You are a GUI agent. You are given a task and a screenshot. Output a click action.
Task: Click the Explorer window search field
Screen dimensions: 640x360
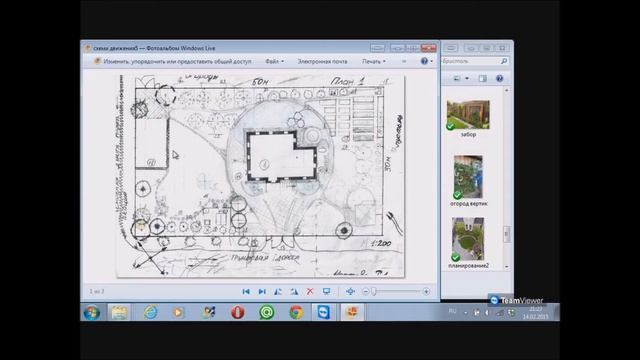pos(471,61)
